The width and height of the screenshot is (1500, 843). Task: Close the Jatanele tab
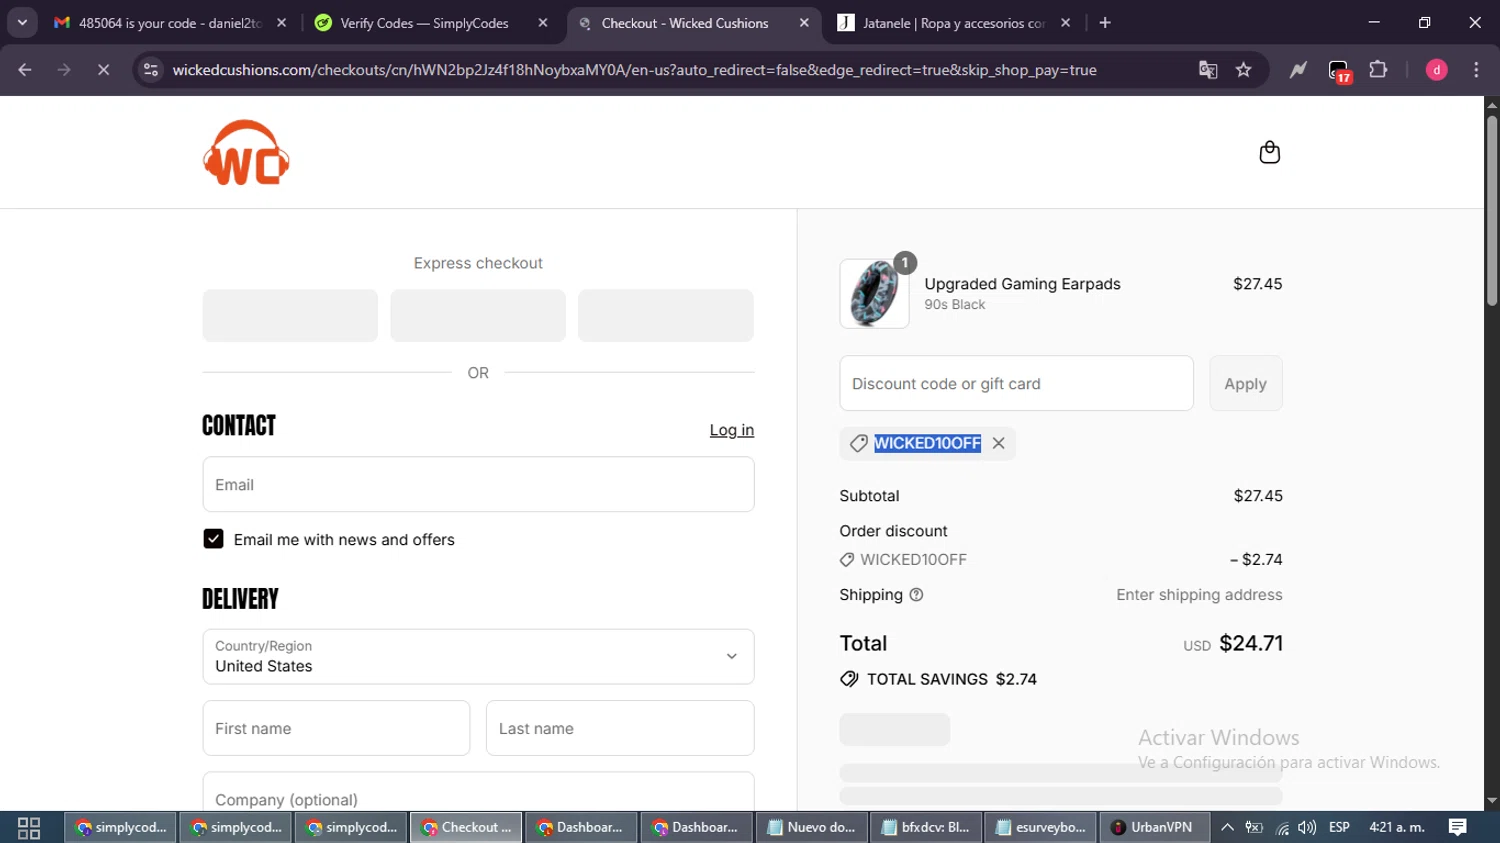pos(1065,23)
